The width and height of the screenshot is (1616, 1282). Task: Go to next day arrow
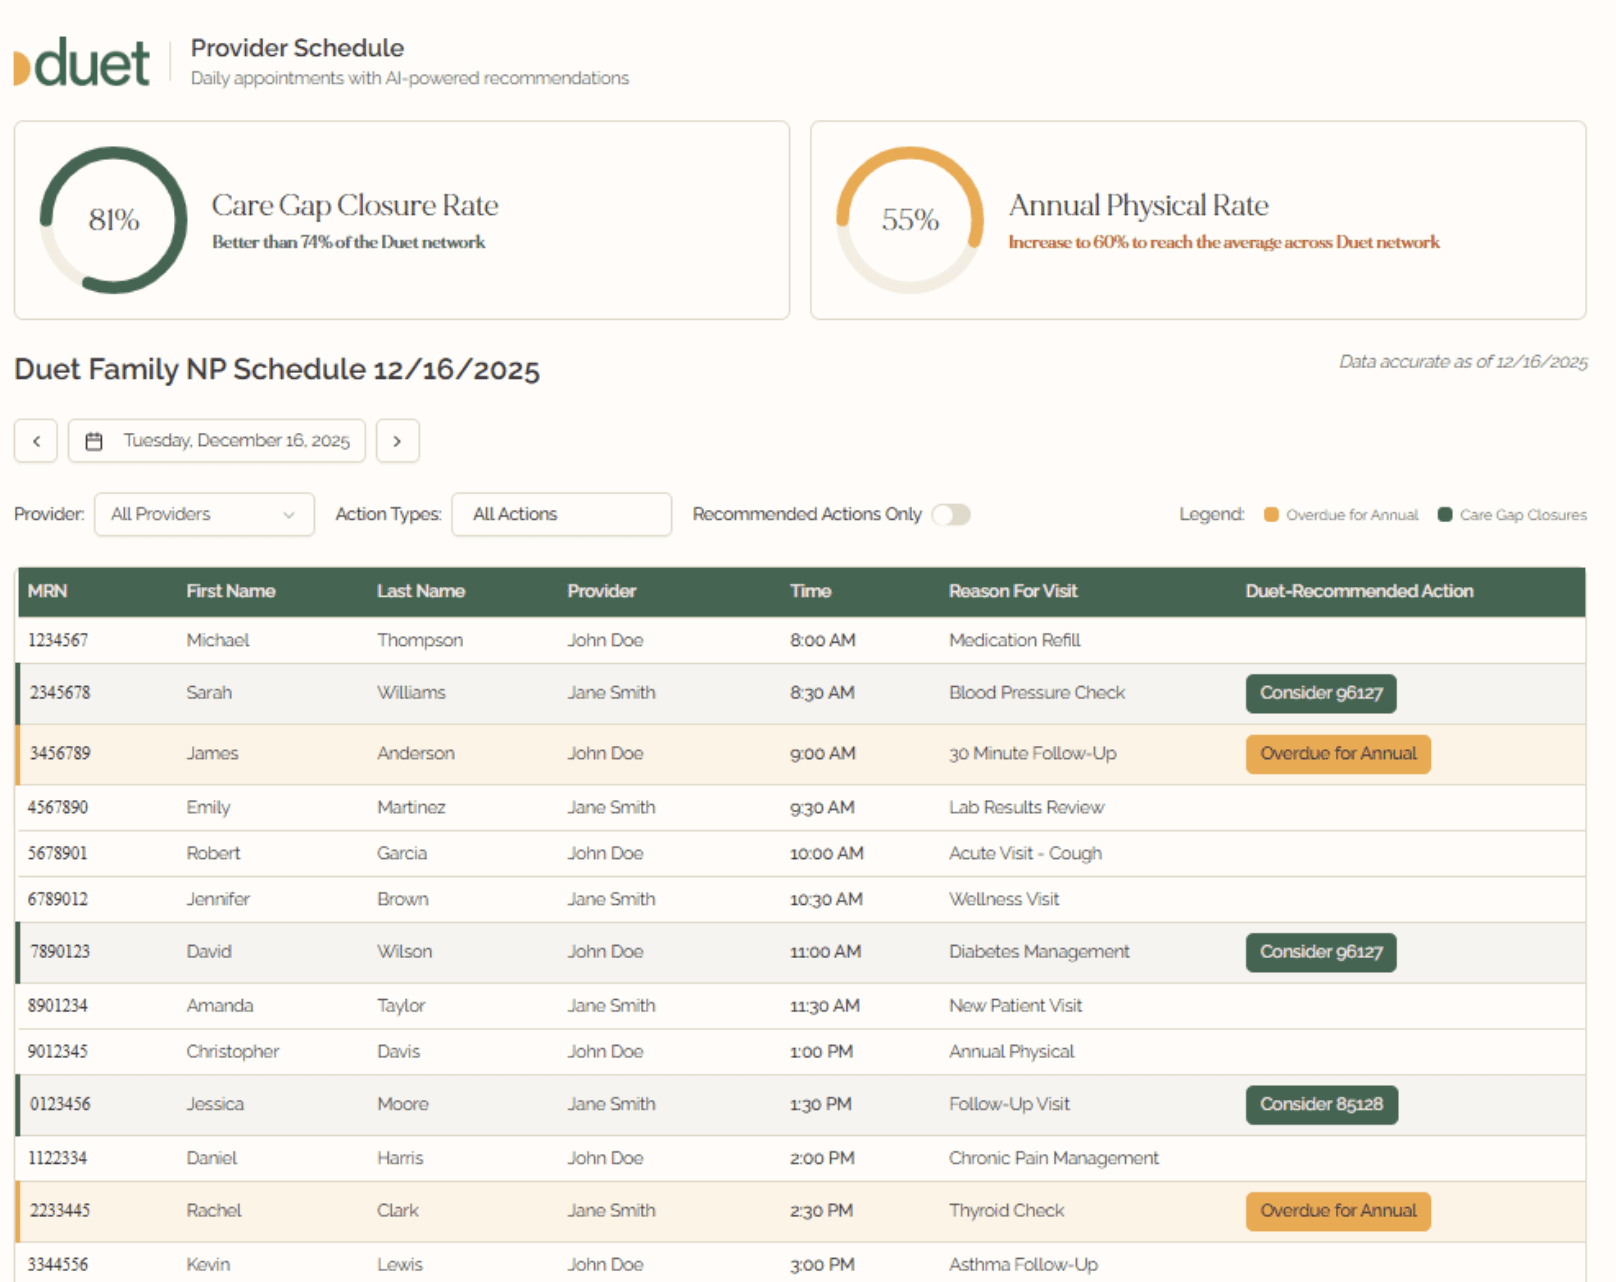pos(397,441)
